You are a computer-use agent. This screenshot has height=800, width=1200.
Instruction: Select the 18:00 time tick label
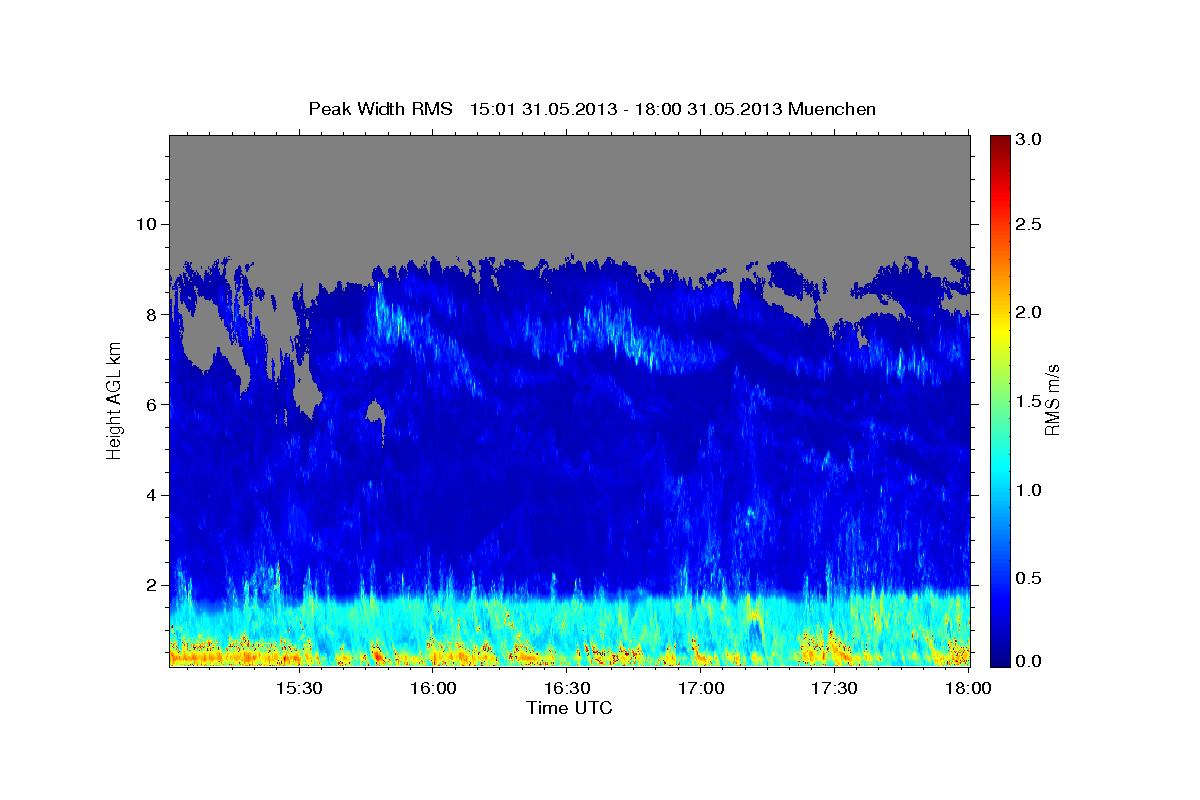pyautogui.click(x=968, y=689)
